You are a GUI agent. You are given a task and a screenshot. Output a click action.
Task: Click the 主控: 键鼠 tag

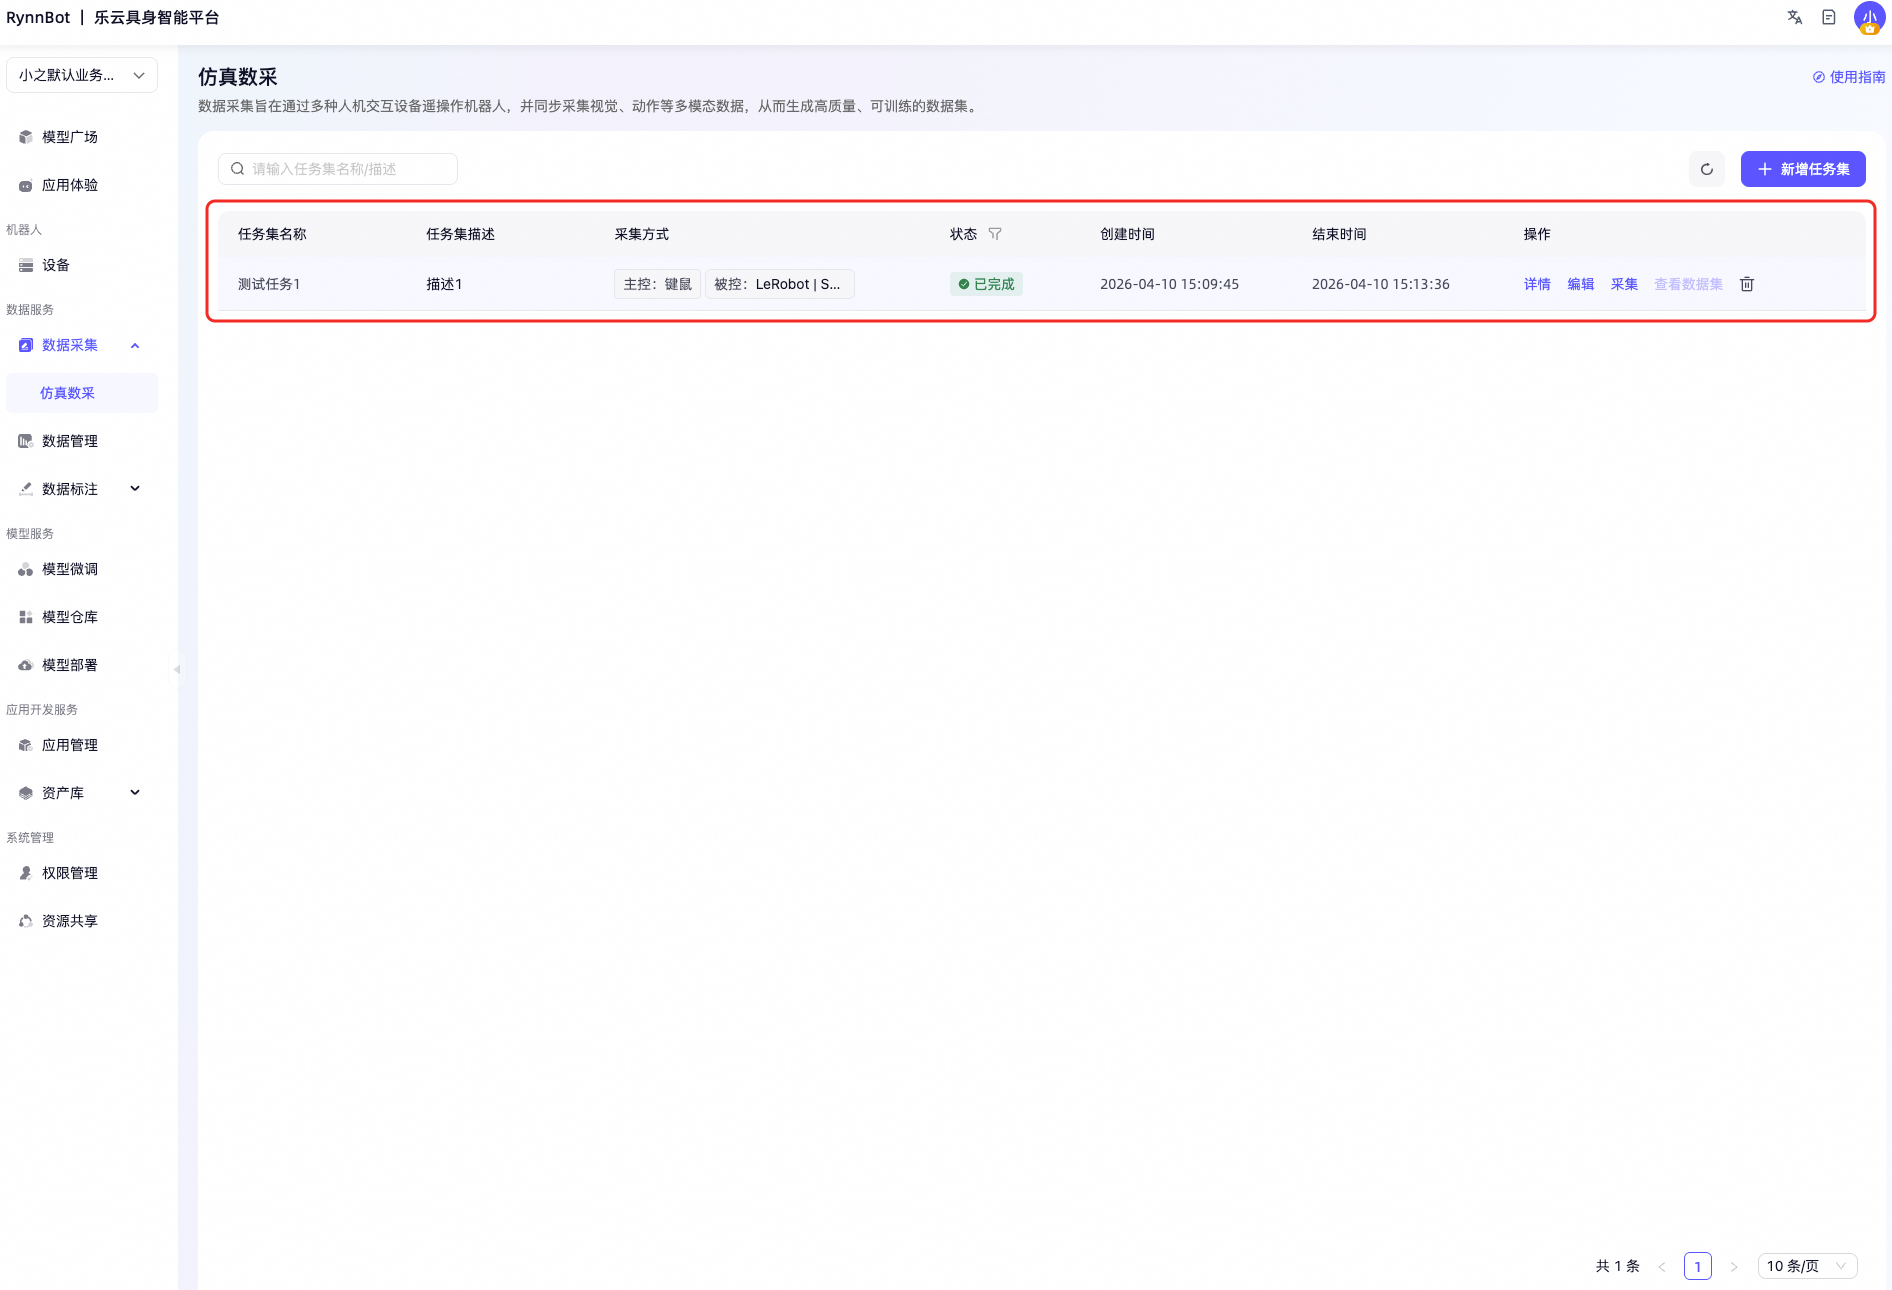[657, 284]
